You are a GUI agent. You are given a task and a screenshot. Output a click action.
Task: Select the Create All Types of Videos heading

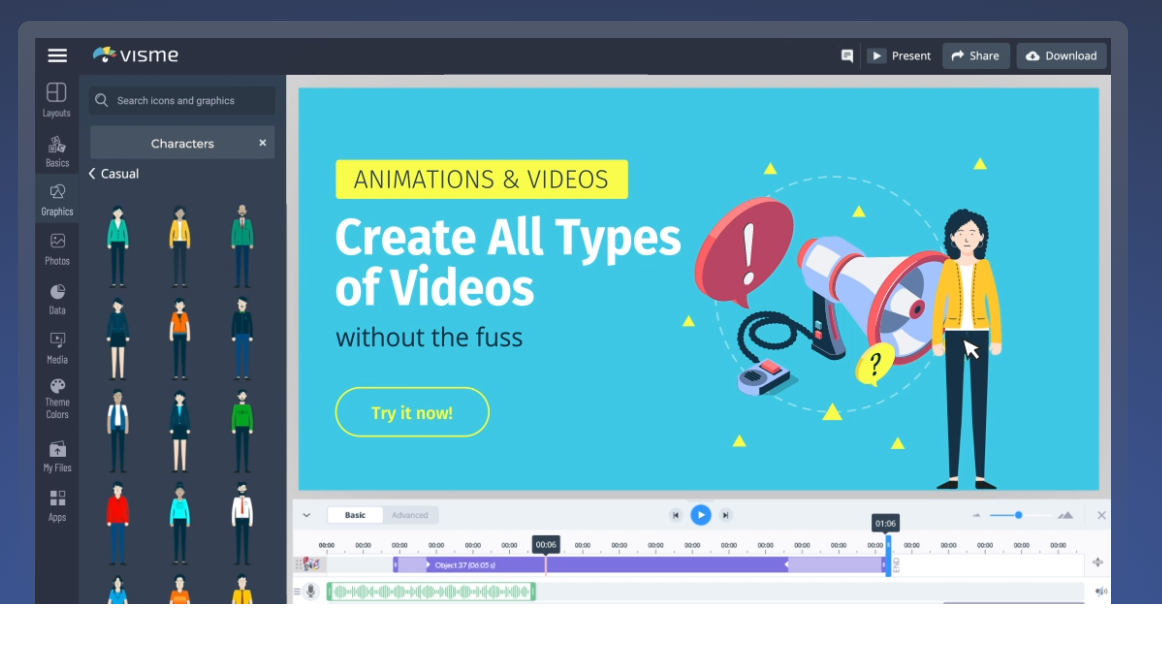508,262
